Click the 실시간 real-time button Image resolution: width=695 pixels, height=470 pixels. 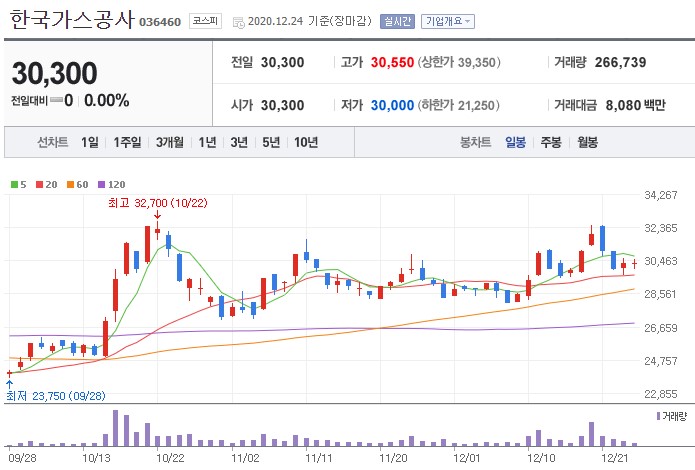click(x=397, y=21)
